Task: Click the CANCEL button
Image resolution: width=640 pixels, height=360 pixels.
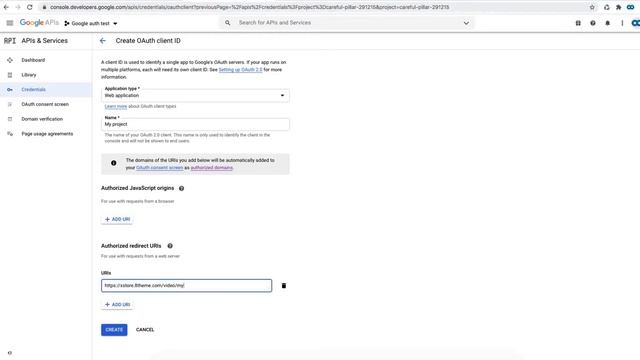Action: click(145, 329)
